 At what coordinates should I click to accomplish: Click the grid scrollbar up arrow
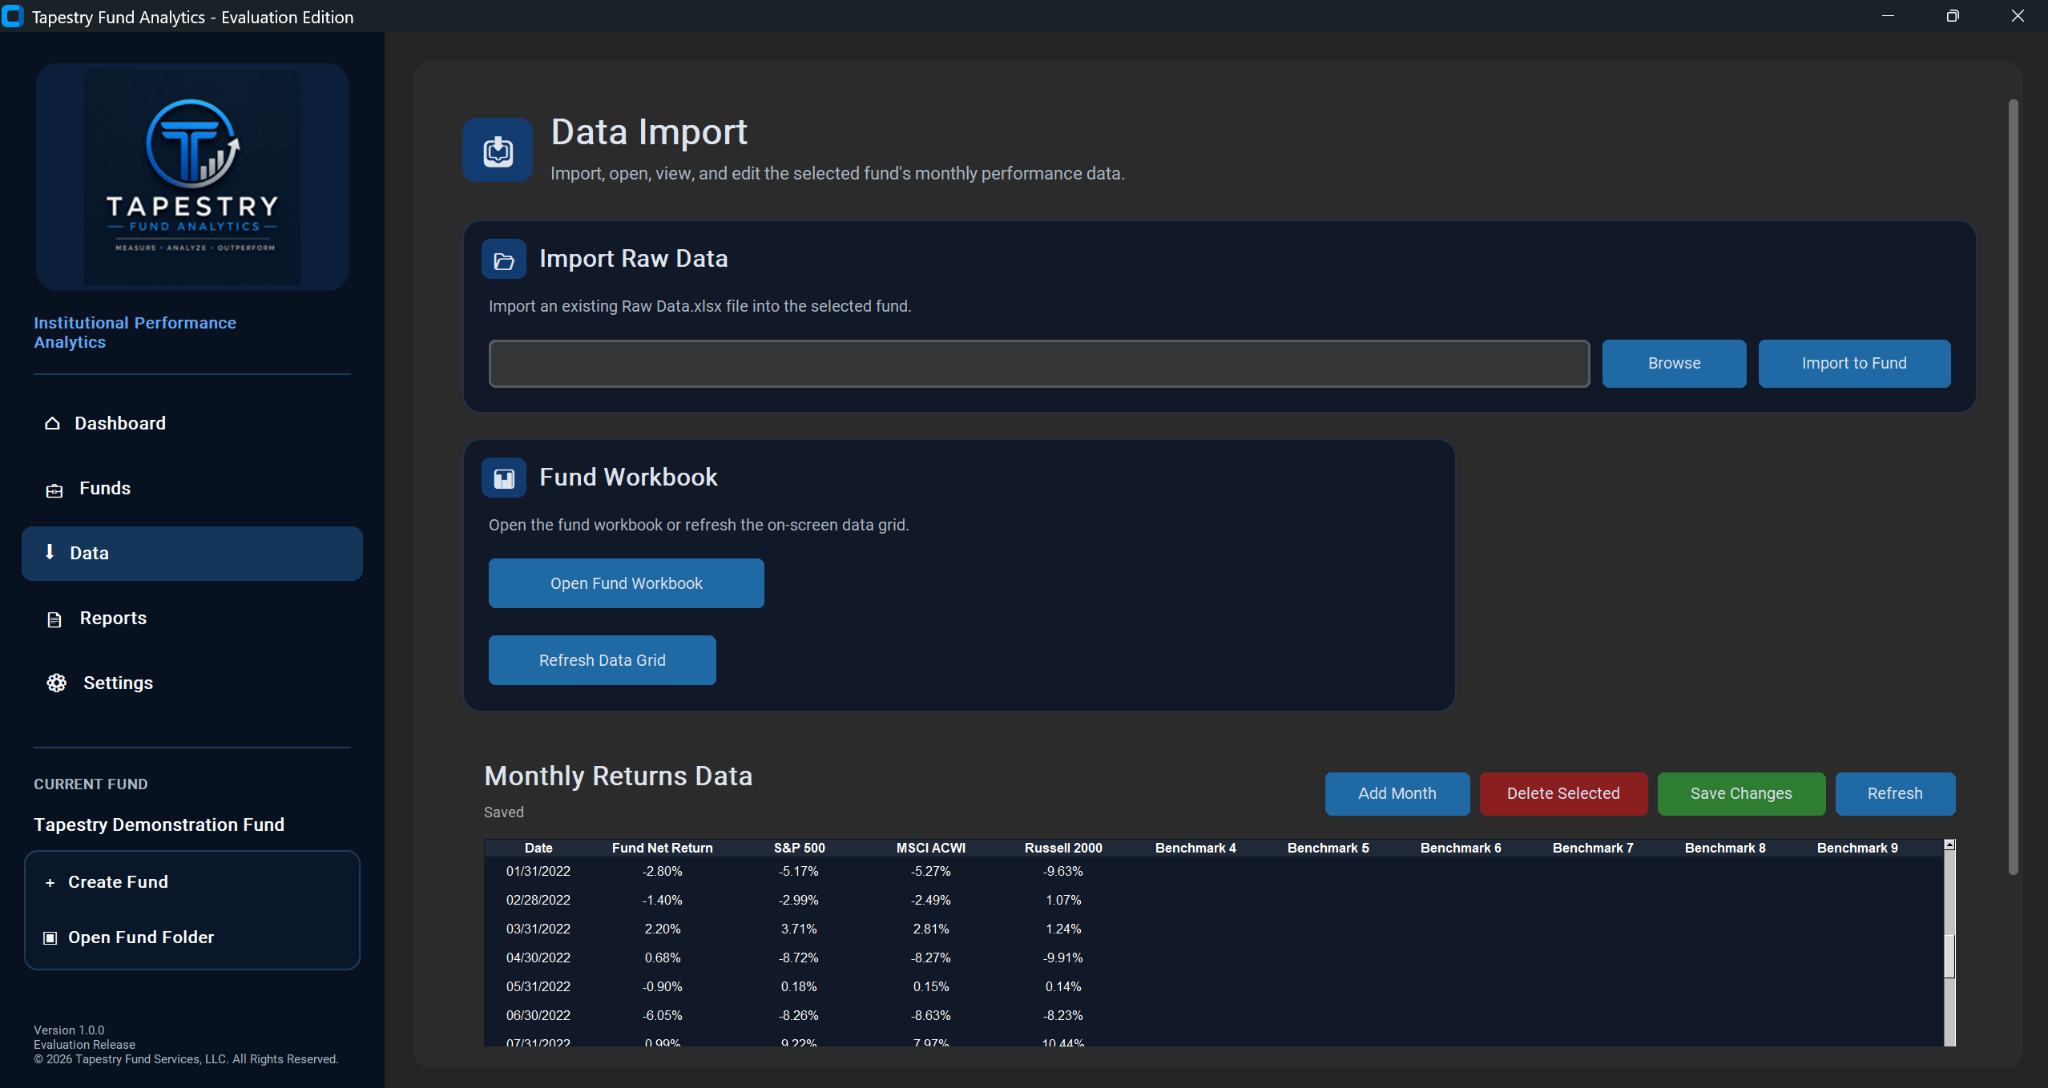[1949, 846]
